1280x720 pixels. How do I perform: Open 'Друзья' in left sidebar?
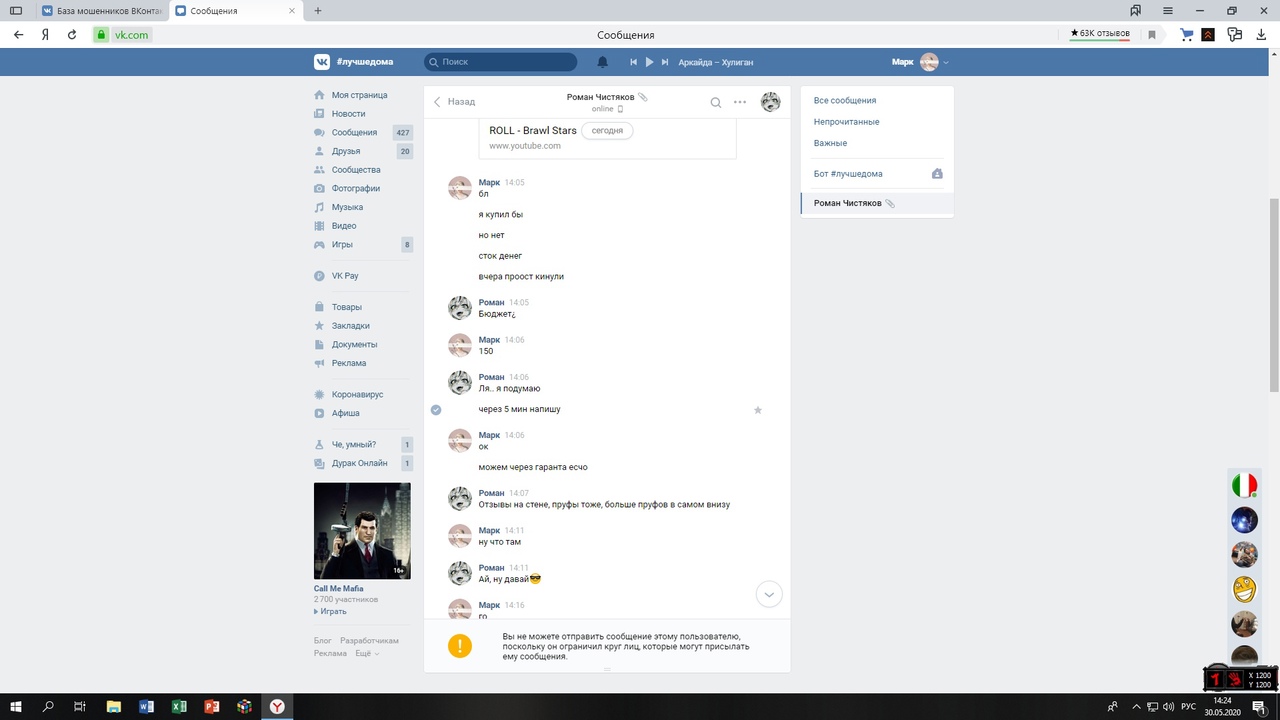pyautogui.click(x=346, y=151)
